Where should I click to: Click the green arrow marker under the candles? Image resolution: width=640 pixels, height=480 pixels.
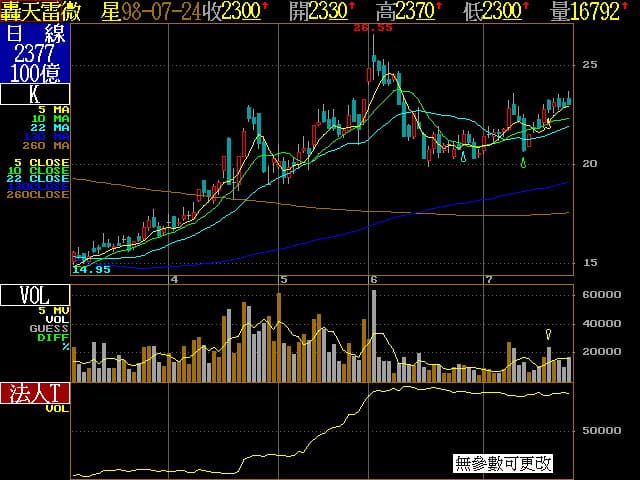click(x=524, y=162)
